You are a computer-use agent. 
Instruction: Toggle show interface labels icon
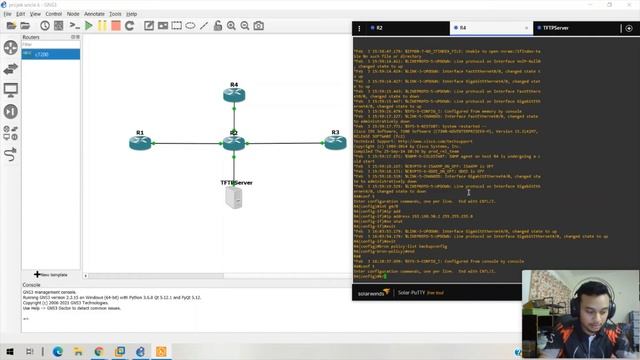click(x=59, y=26)
